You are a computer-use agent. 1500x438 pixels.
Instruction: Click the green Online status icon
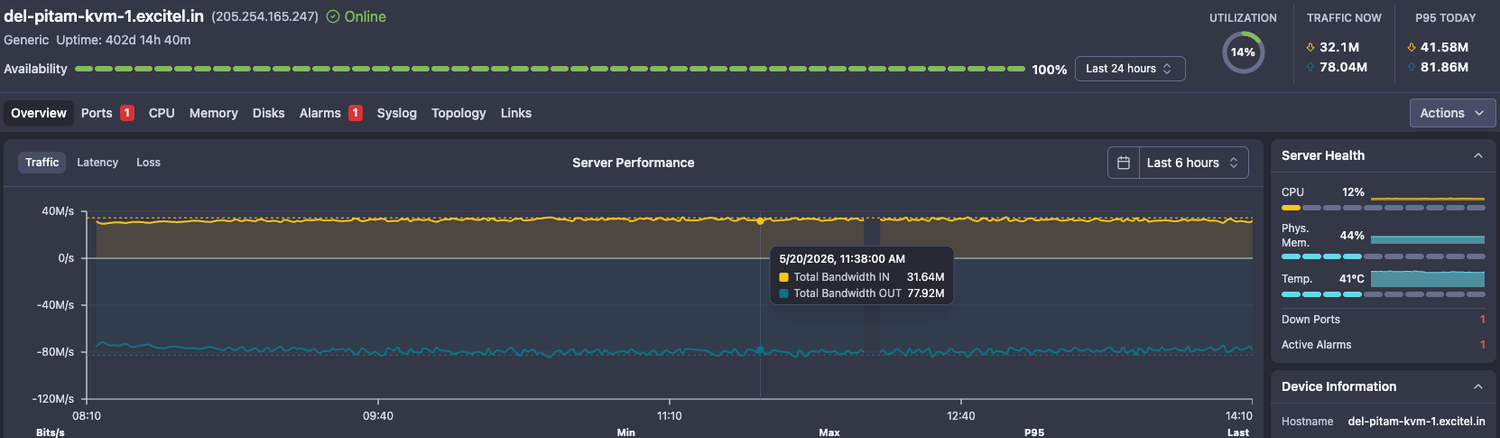point(333,17)
